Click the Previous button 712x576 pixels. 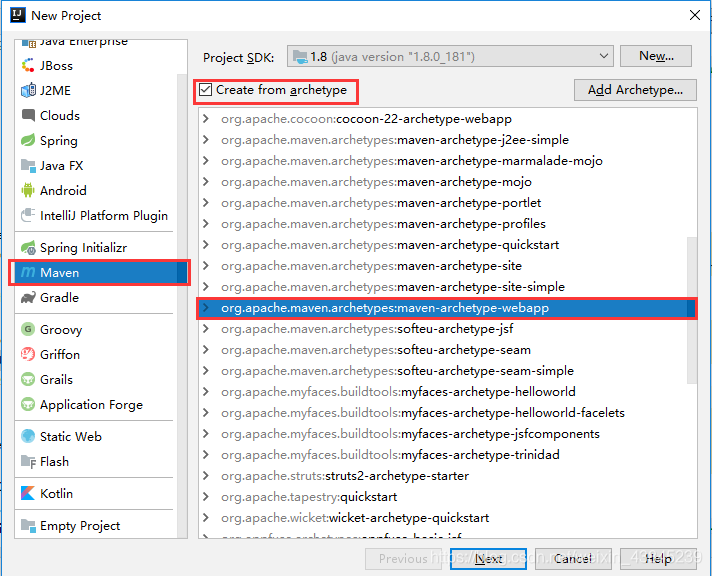tap(403, 558)
